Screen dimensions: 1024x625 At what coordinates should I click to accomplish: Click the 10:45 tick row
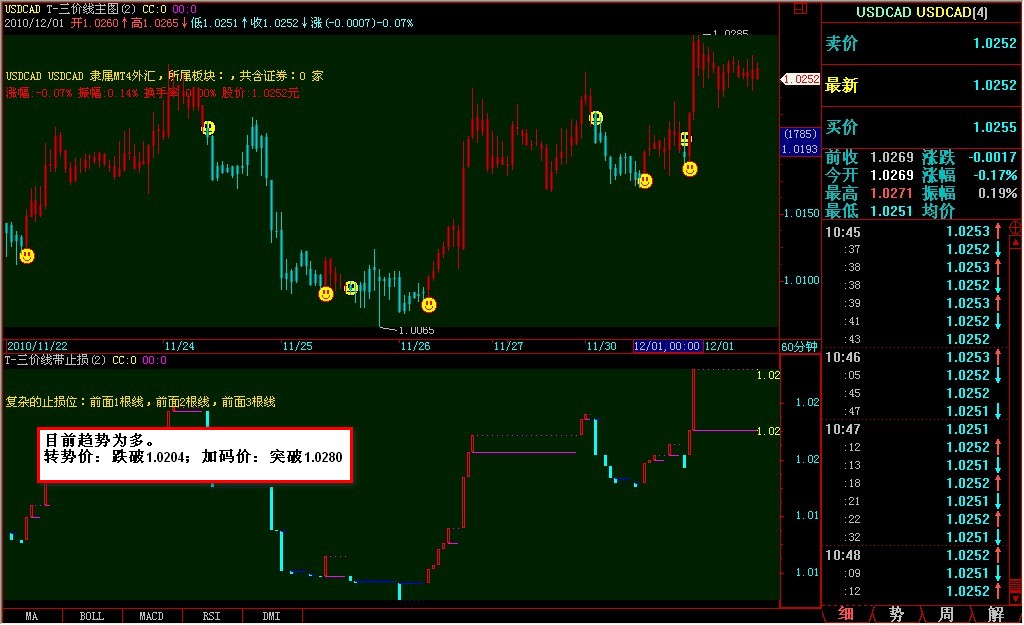916,231
